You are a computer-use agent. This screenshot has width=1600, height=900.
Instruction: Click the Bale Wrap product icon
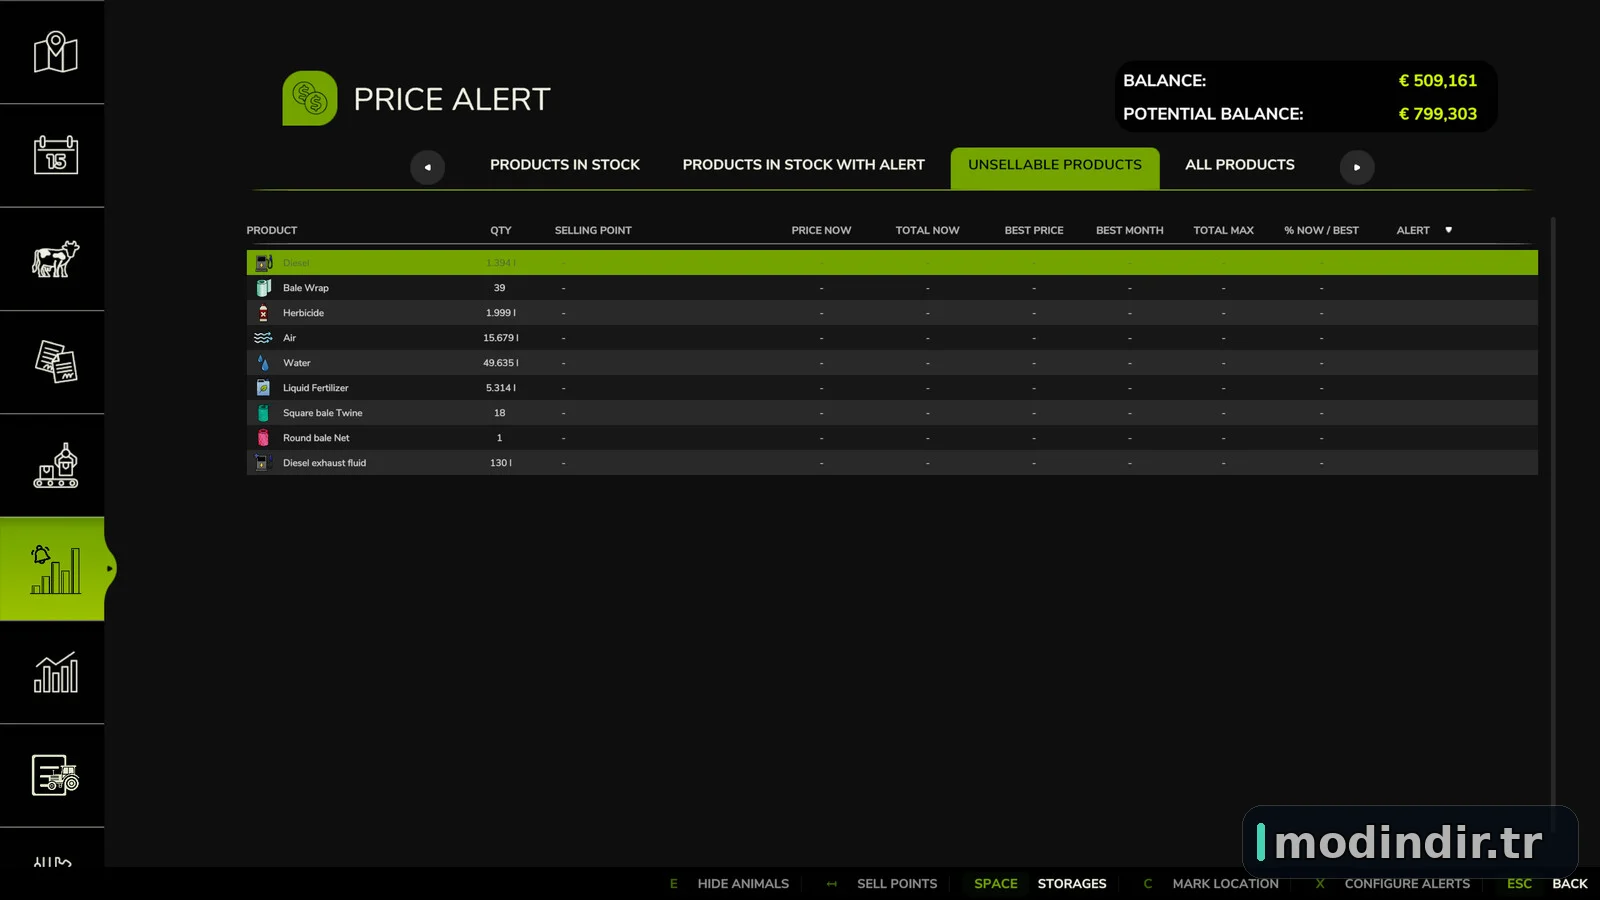pyautogui.click(x=263, y=288)
